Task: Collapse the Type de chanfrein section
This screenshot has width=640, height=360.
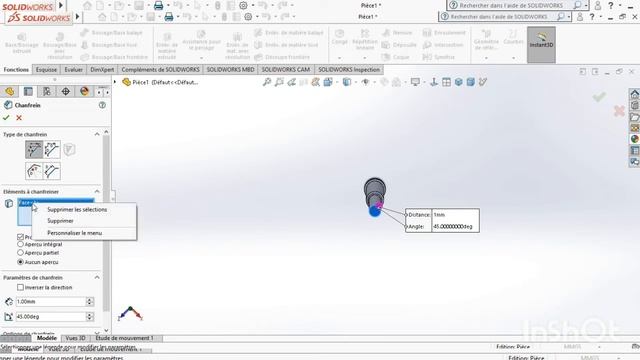Action: click(97, 134)
